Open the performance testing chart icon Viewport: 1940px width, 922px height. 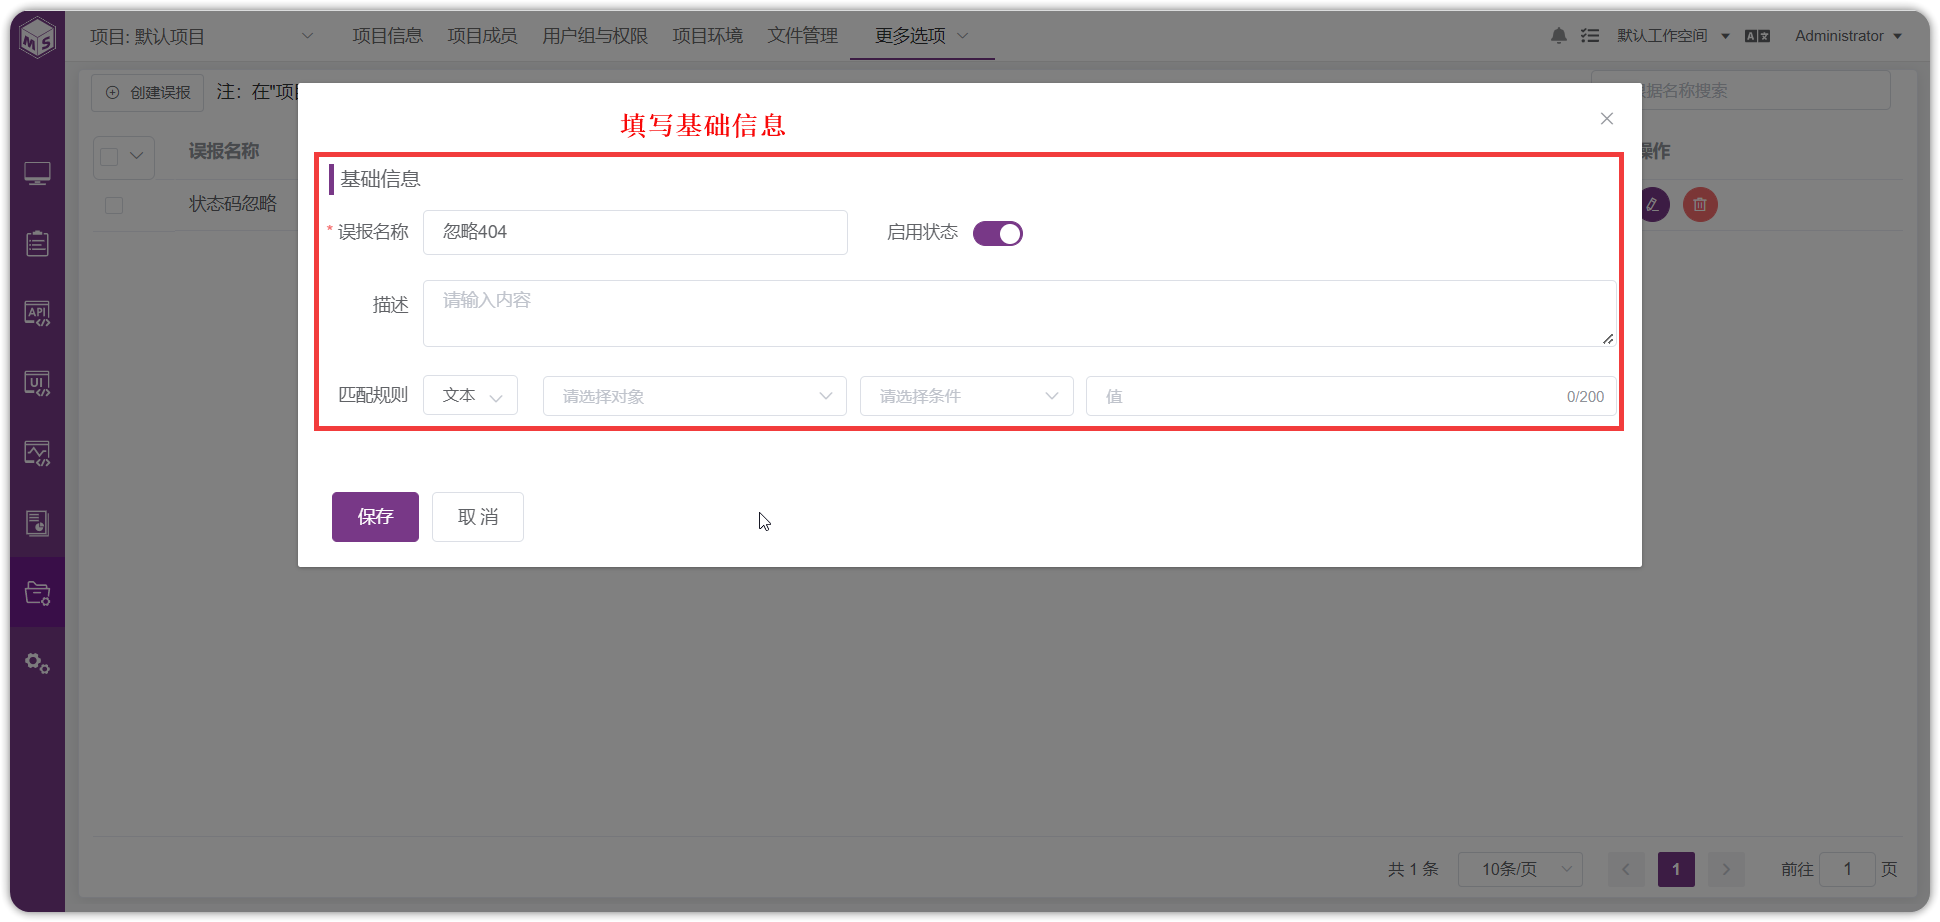tap(37, 454)
